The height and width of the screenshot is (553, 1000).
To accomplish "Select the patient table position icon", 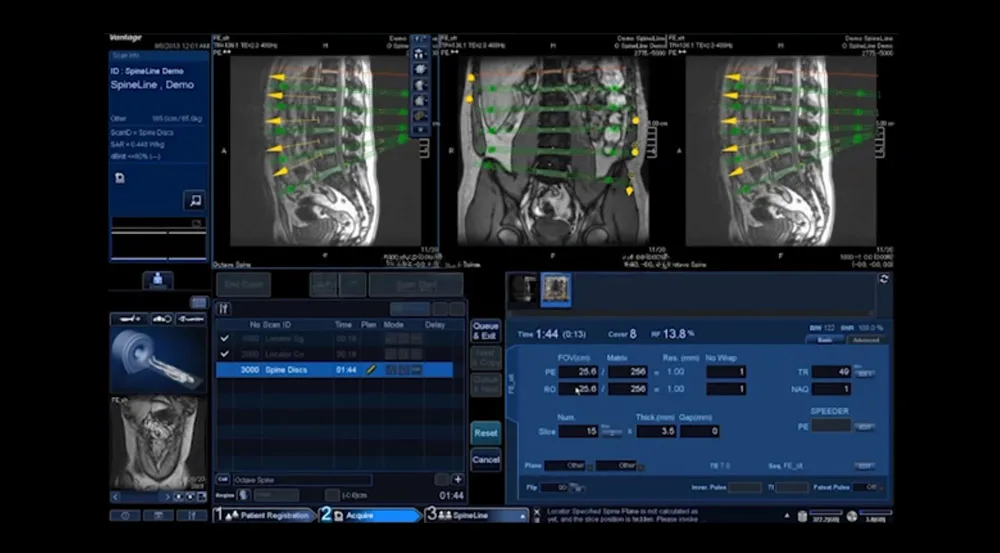I will 129,319.
